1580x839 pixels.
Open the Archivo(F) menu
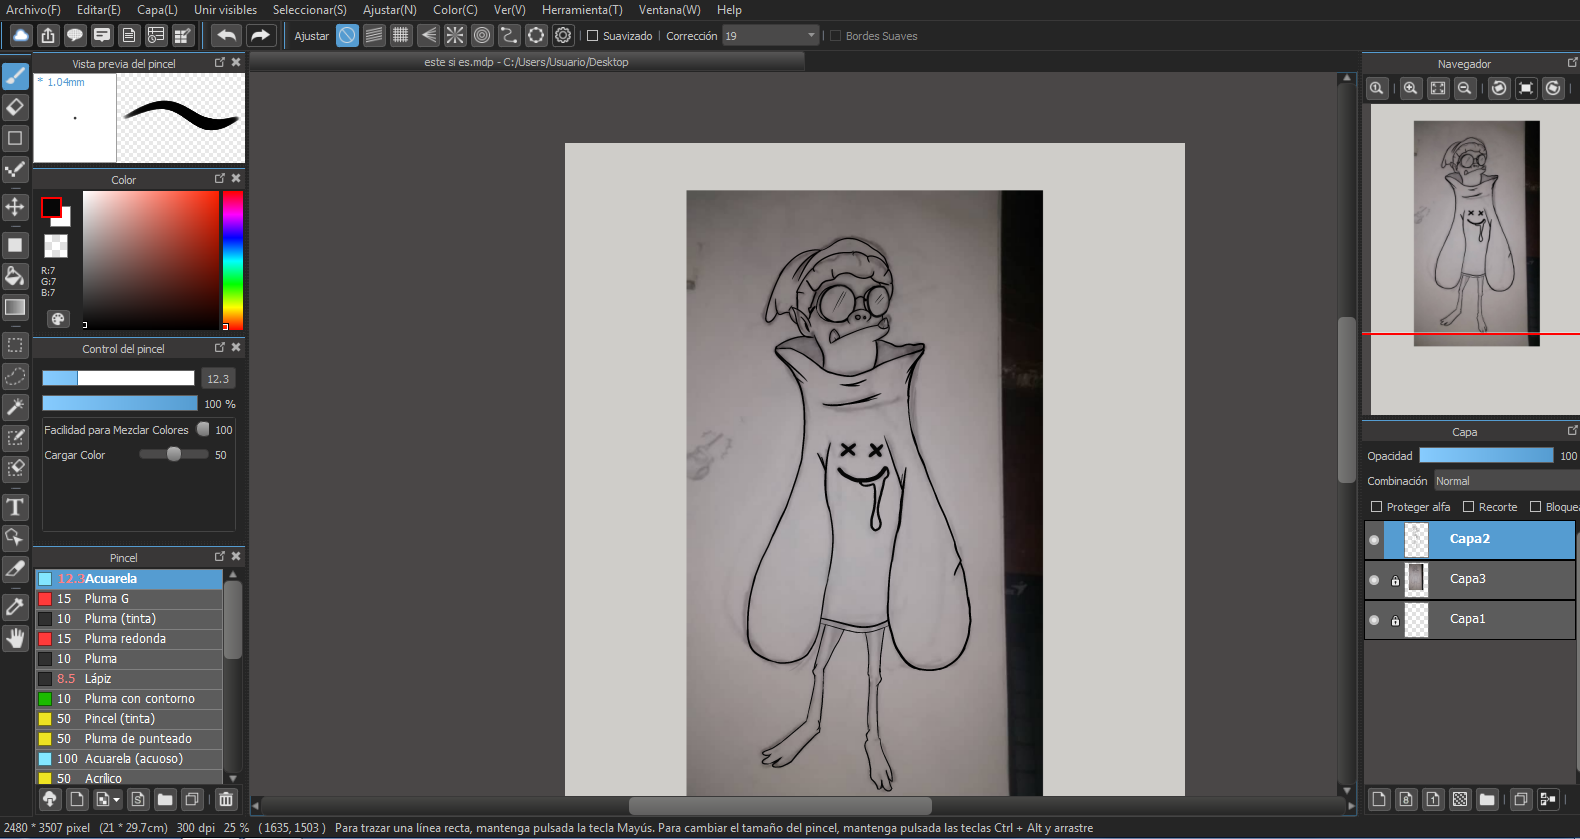pos(33,10)
